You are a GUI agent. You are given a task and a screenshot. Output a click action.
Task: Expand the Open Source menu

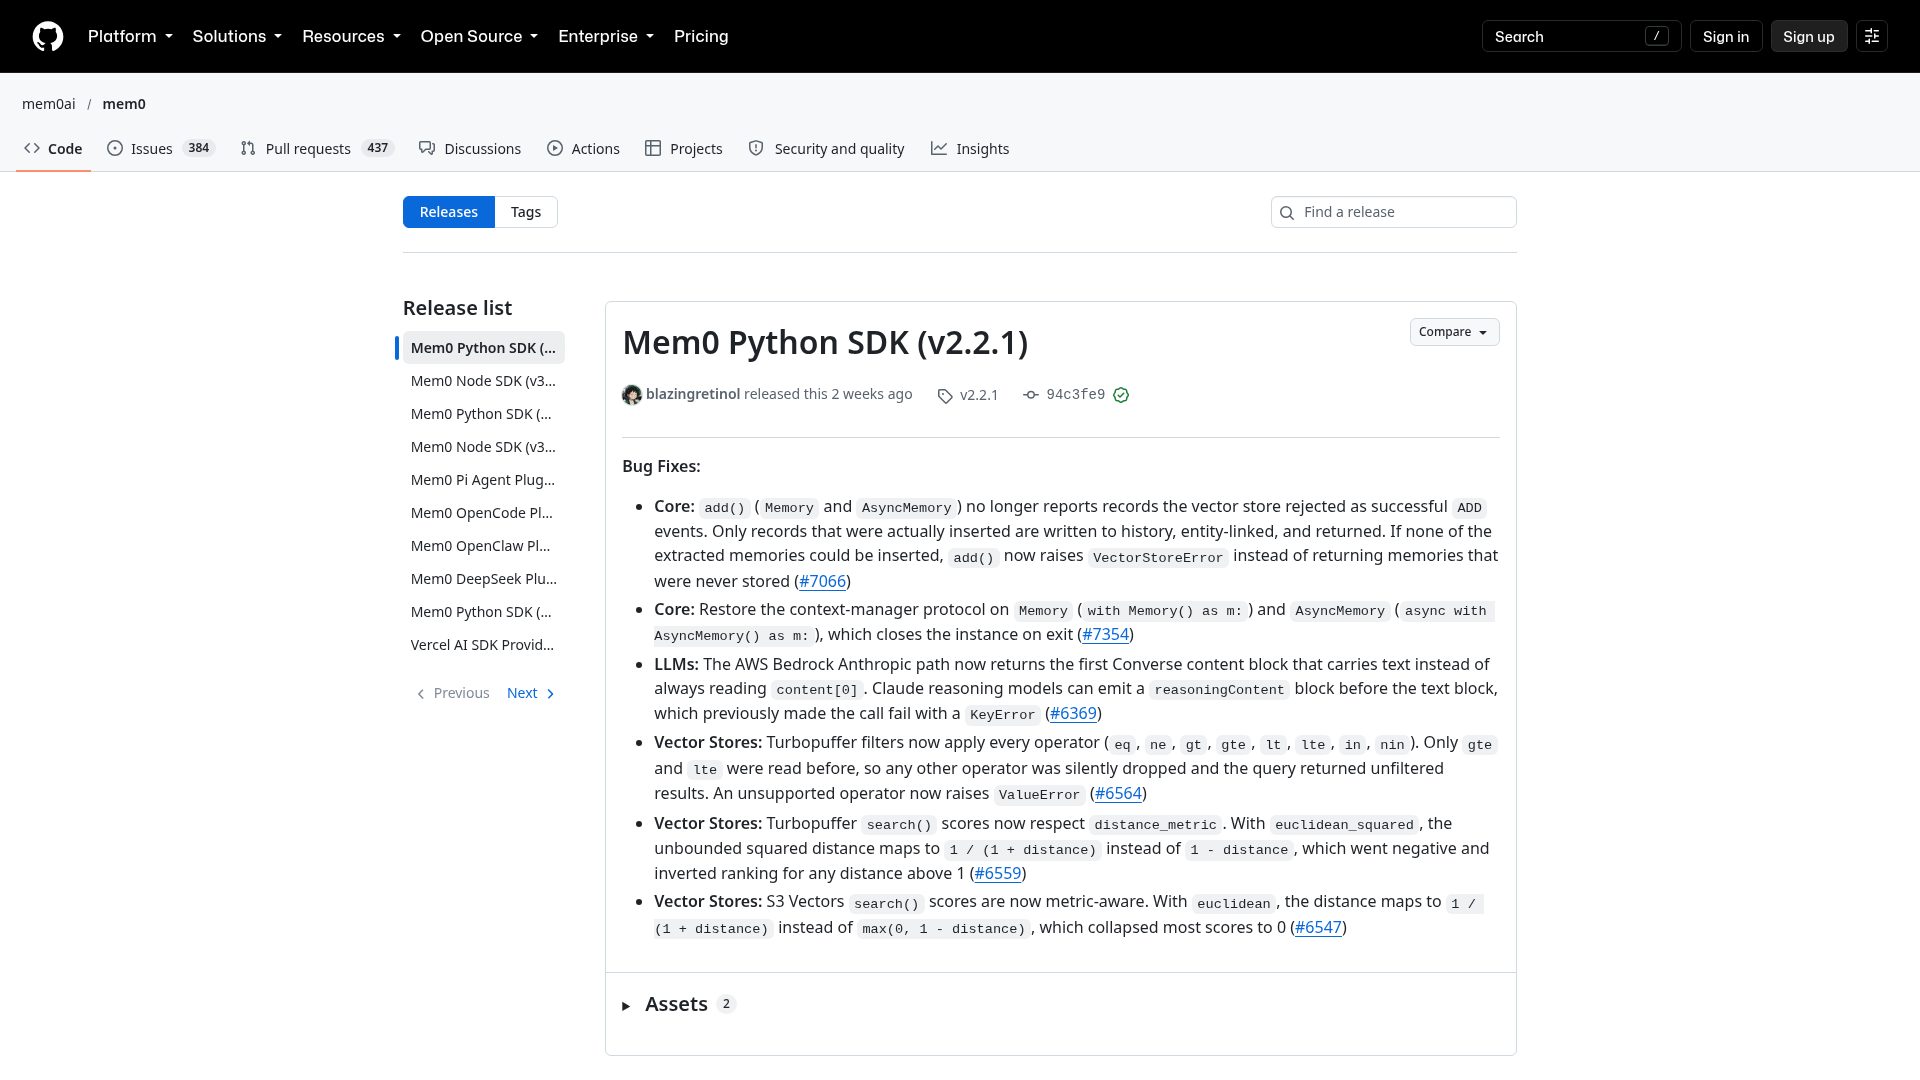[x=479, y=37]
